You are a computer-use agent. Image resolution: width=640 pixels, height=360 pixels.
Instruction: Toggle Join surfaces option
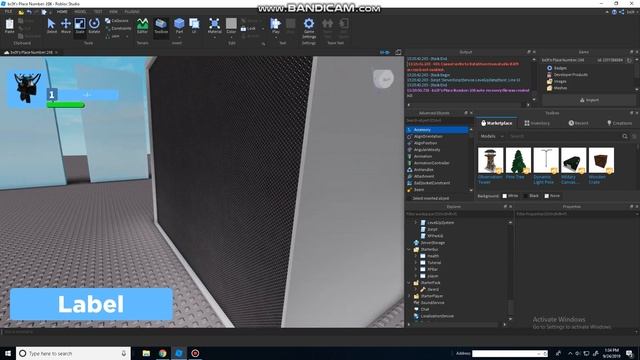click(113, 36)
